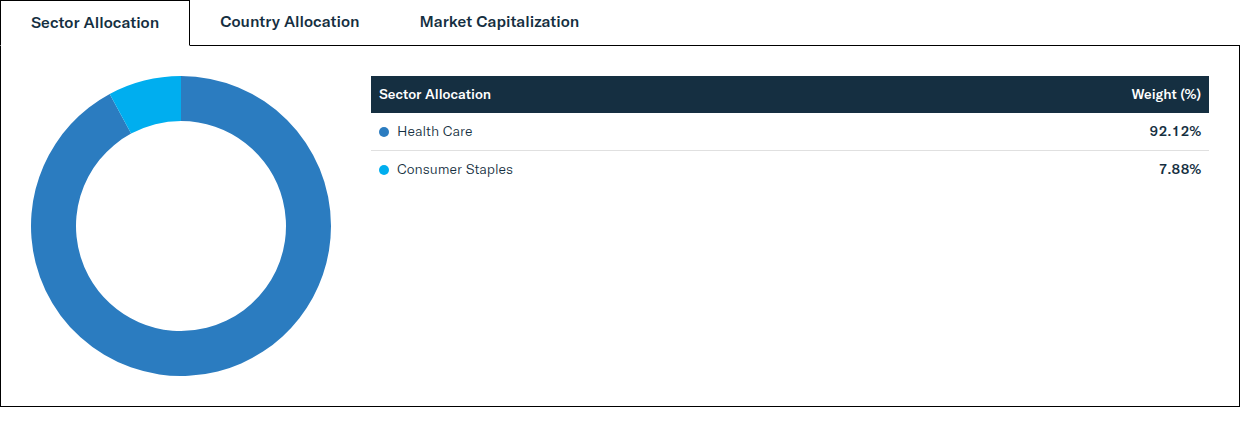Click the white center of the donut chart
This screenshot has width=1240, height=424.
coord(181,226)
